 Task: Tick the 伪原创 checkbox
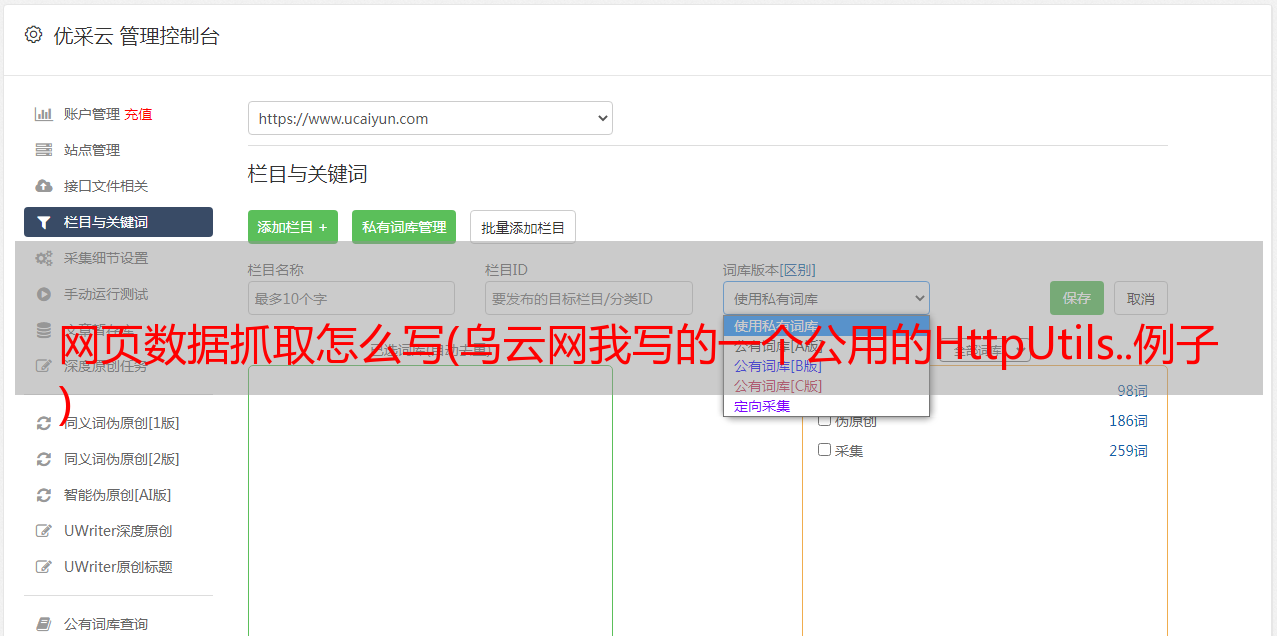point(825,420)
